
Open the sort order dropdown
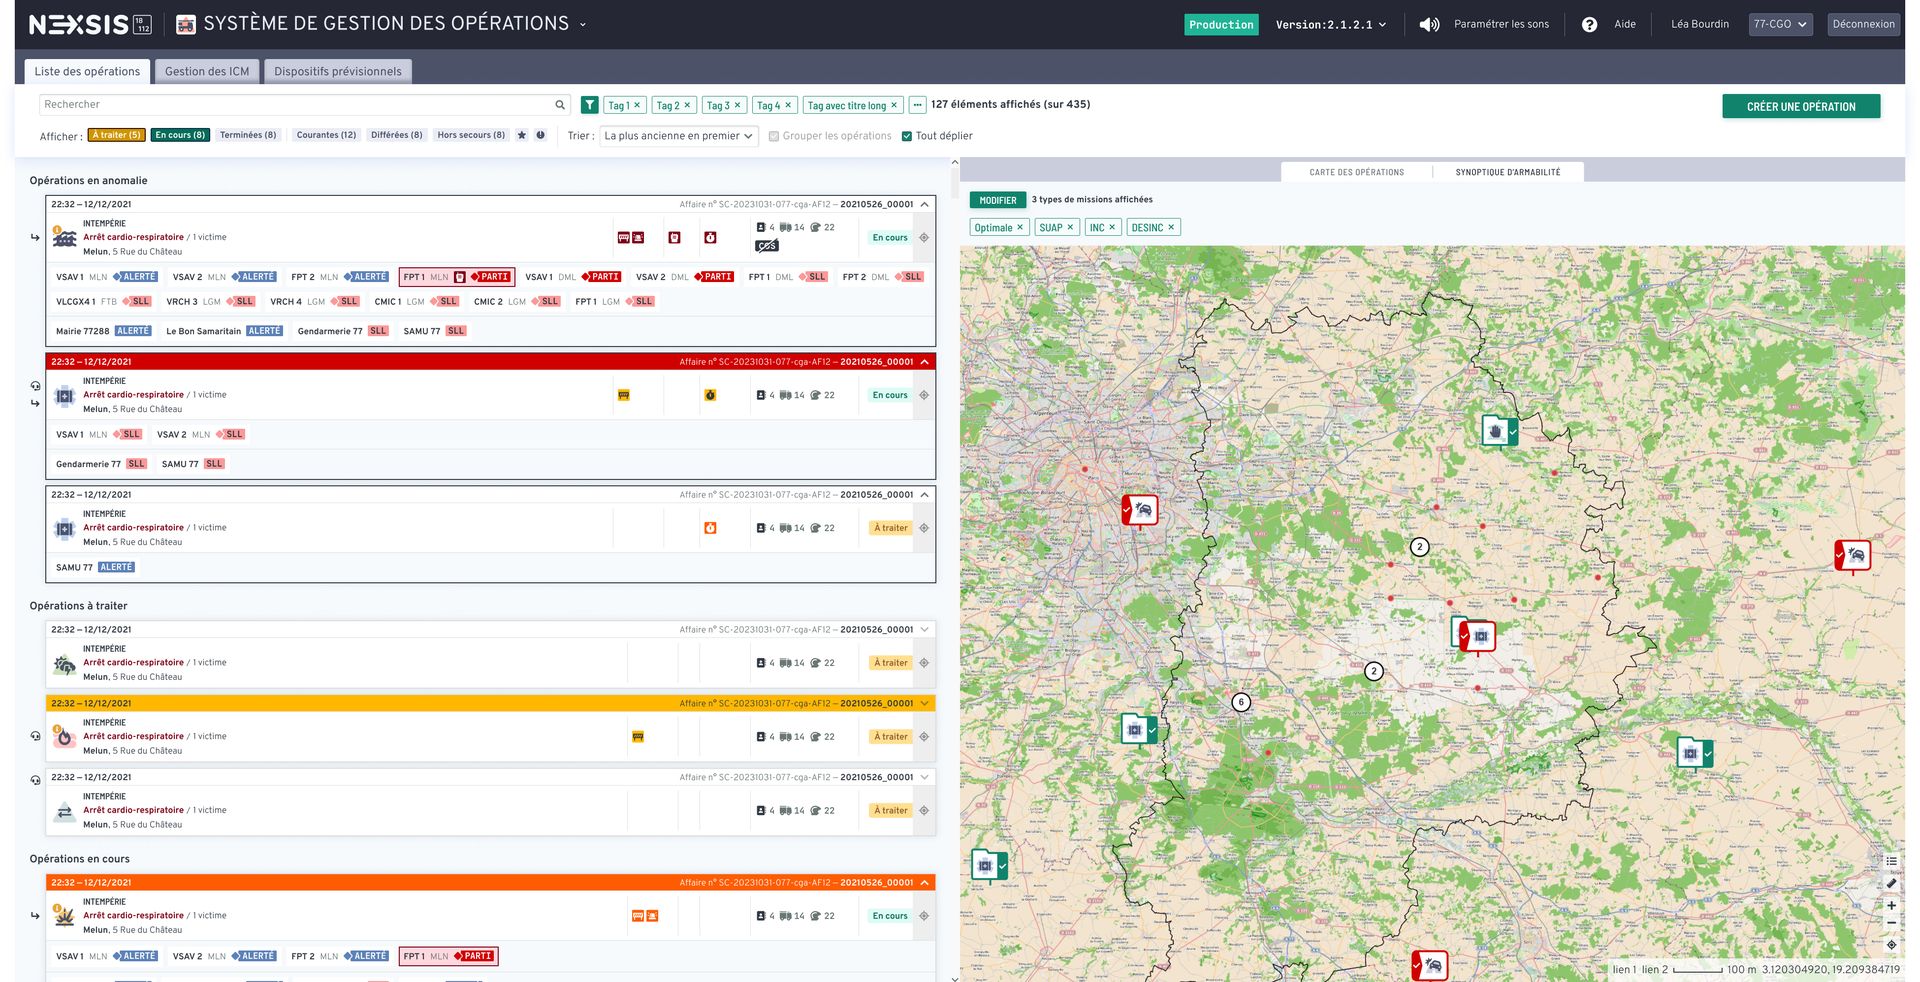678,136
